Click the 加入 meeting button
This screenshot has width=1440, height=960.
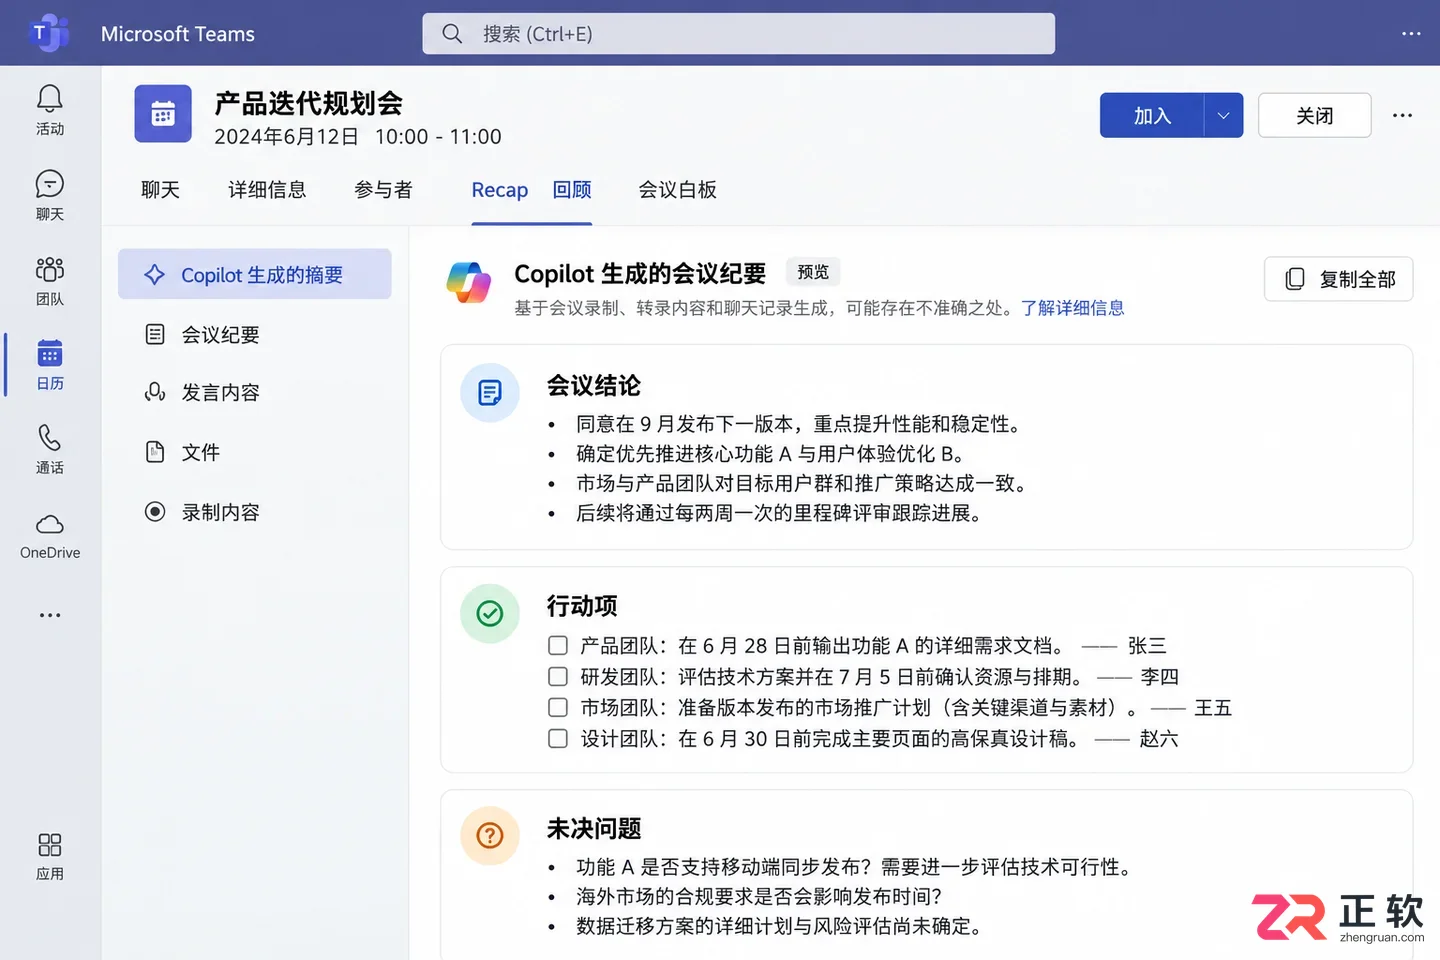click(1152, 115)
